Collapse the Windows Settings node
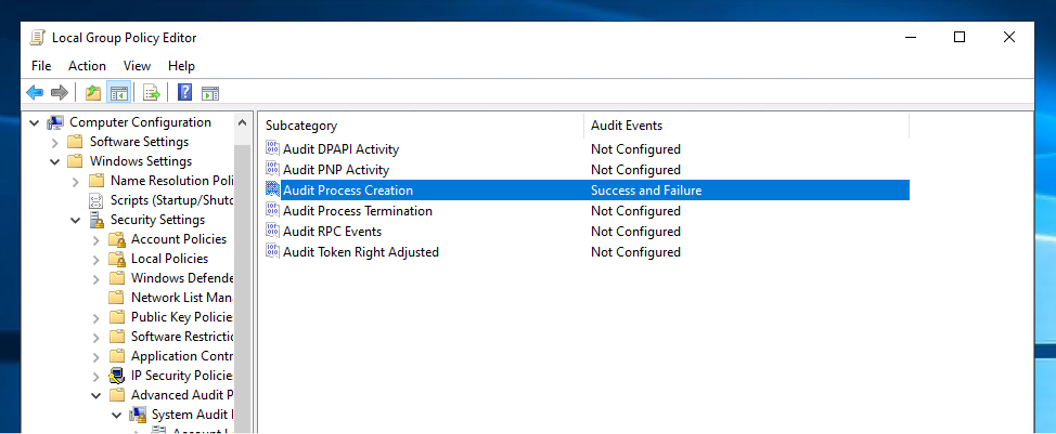The width and height of the screenshot is (1056, 434). (55, 162)
